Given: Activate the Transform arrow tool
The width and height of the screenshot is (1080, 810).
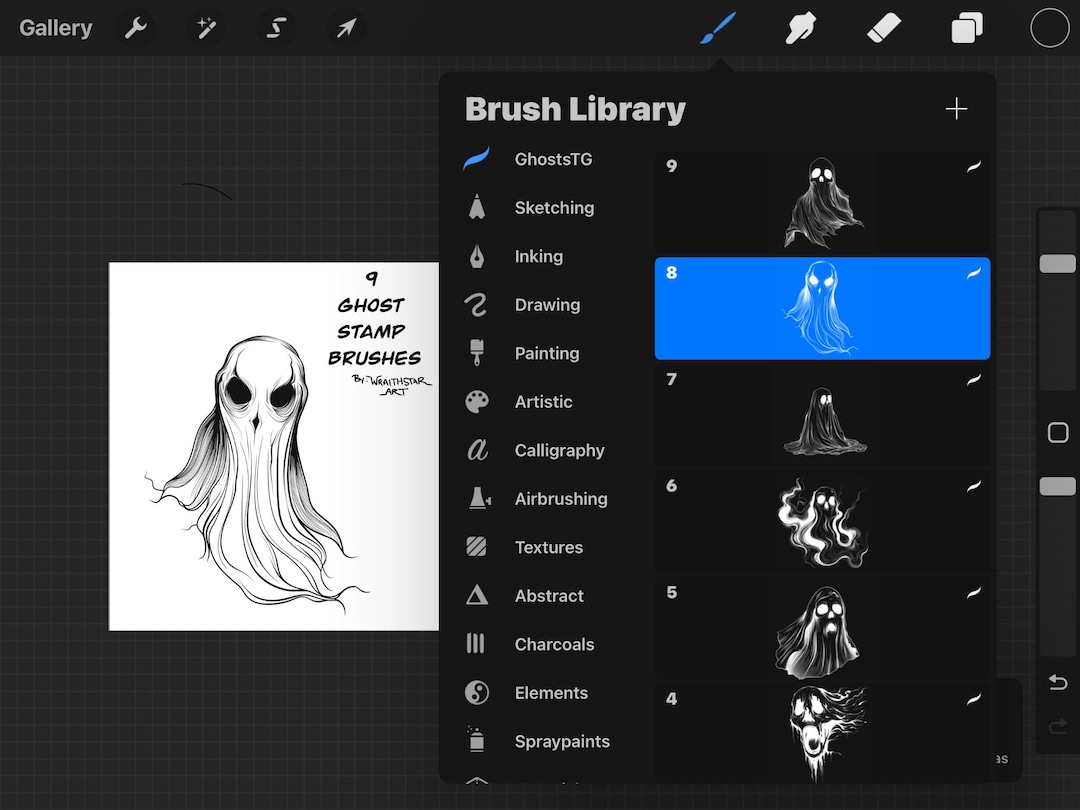Looking at the screenshot, I should pyautogui.click(x=346, y=28).
